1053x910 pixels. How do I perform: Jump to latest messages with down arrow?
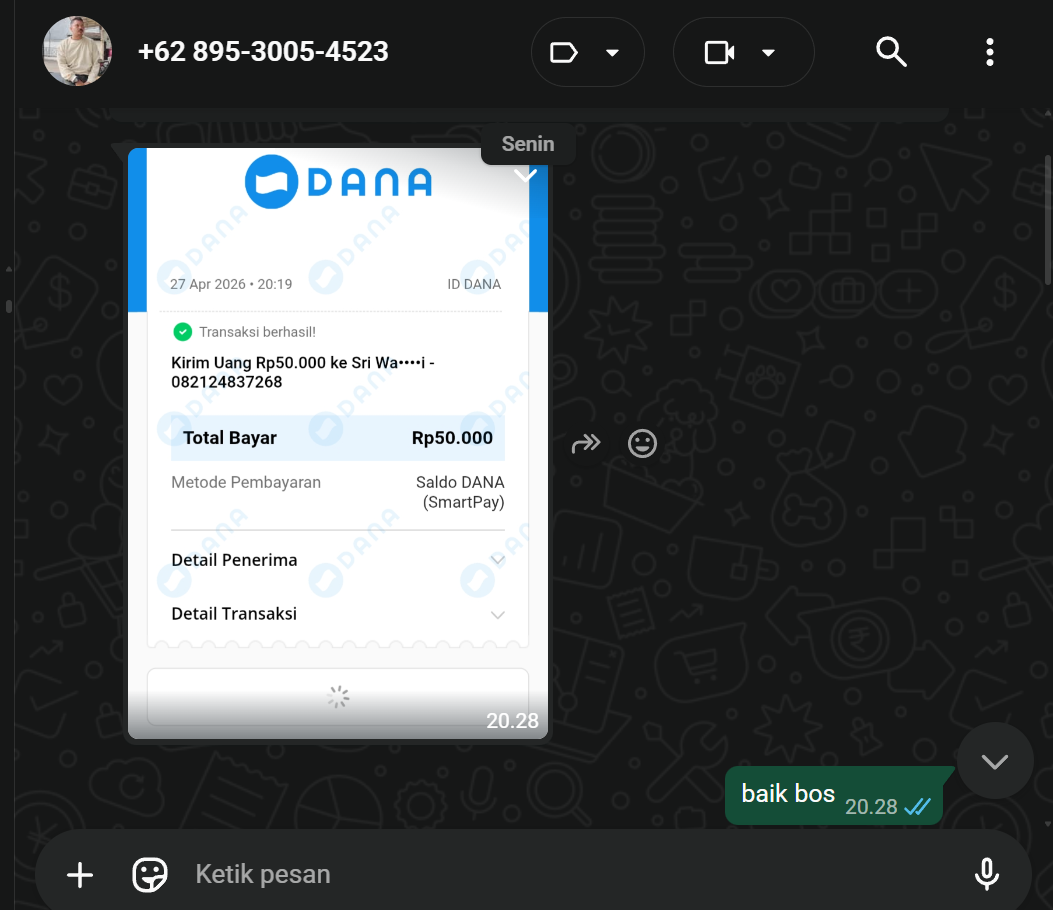[995, 761]
